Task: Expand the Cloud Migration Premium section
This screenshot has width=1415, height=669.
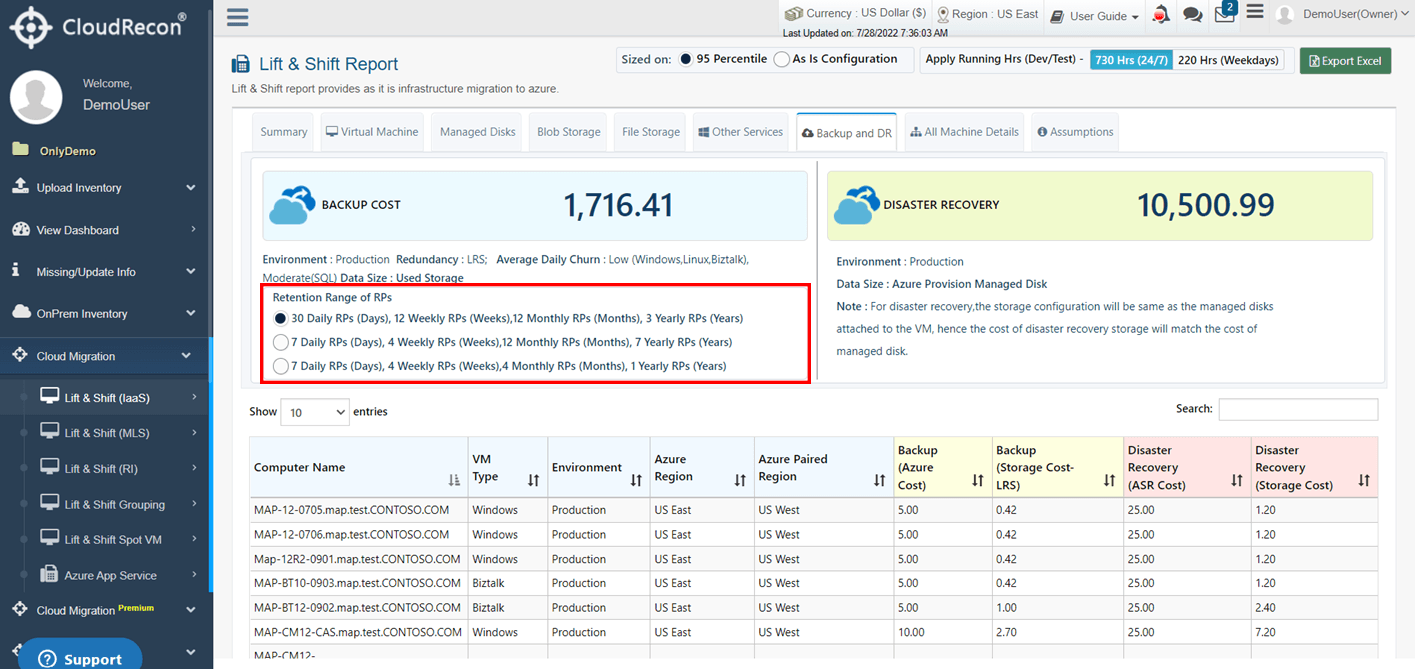Action: point(106,610)
